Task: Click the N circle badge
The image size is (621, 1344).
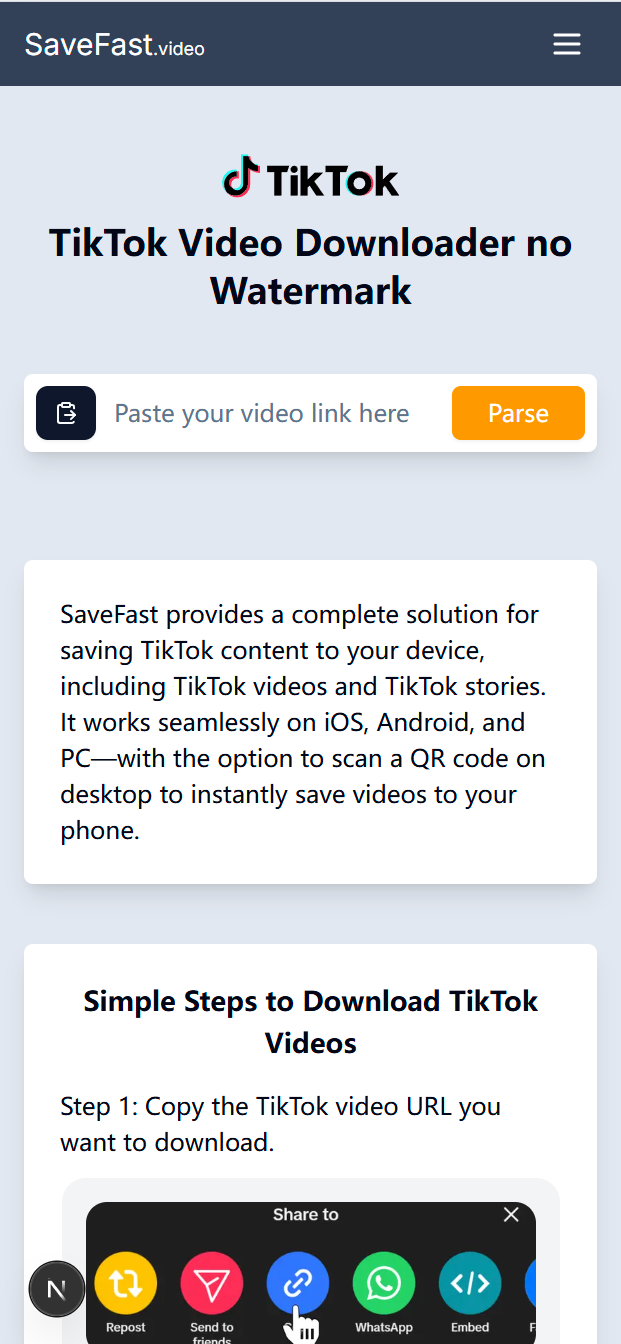Action: tap(57, 1288)
